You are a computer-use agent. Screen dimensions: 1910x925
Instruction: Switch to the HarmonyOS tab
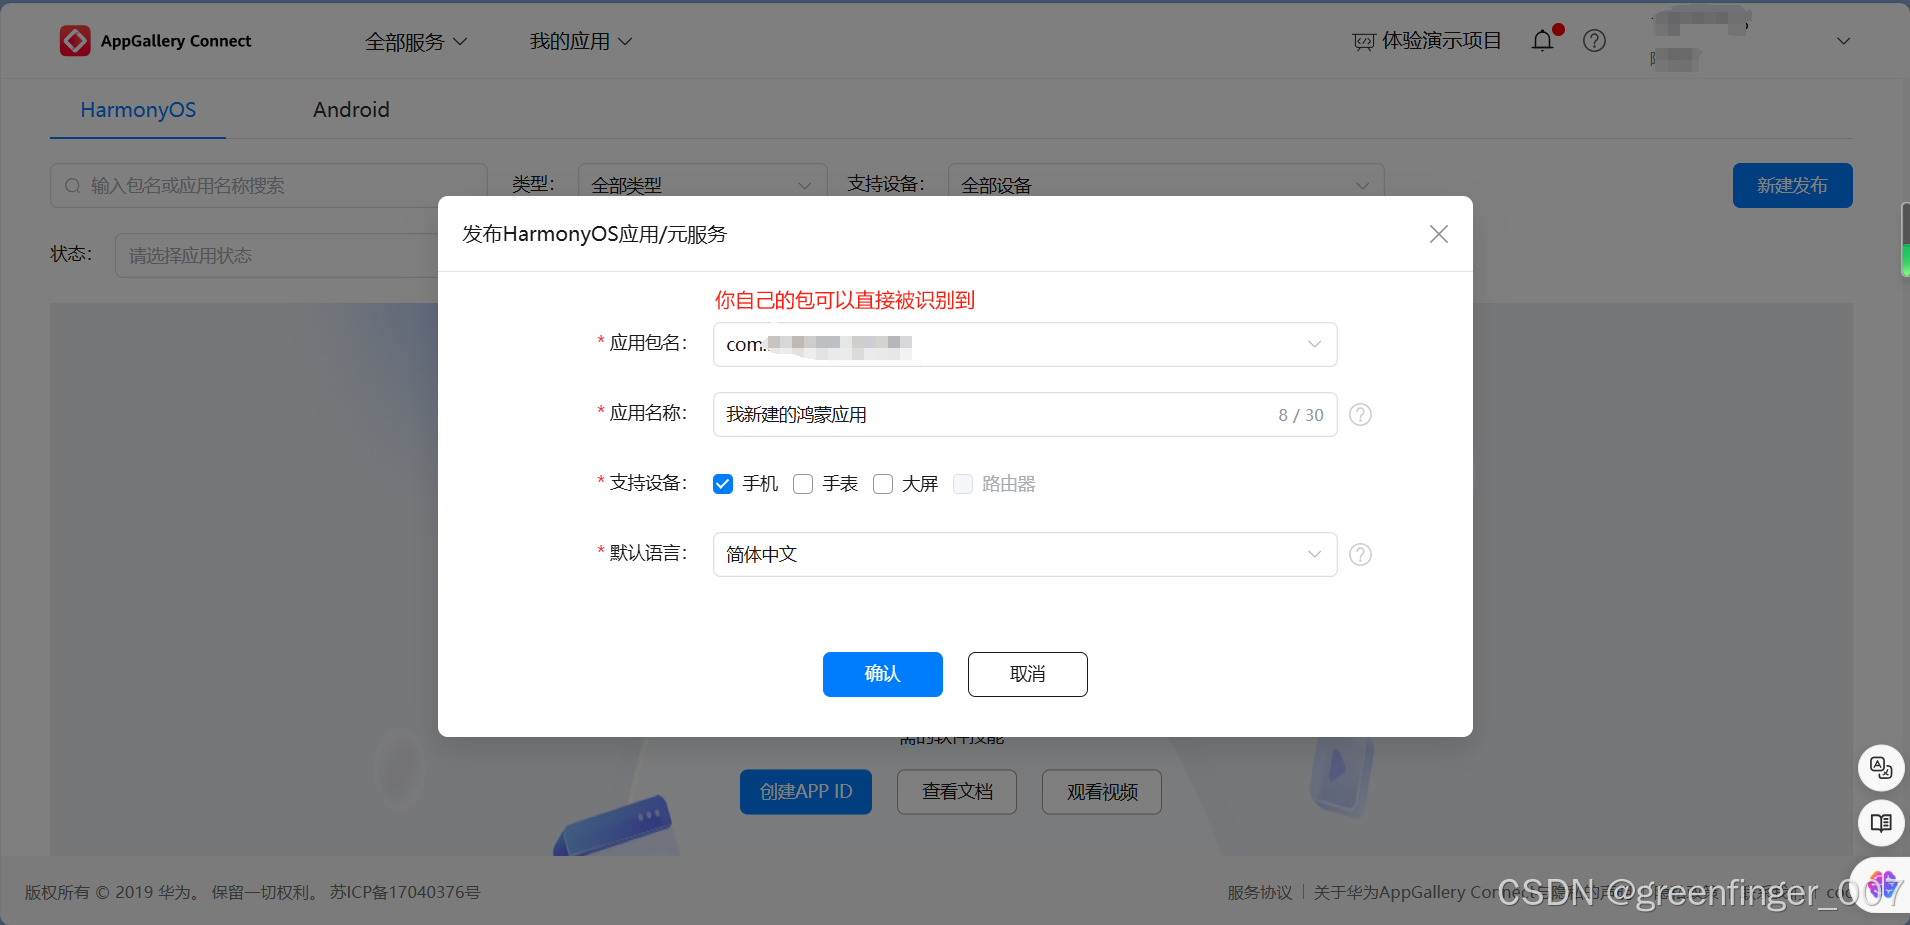pos(138,110)
